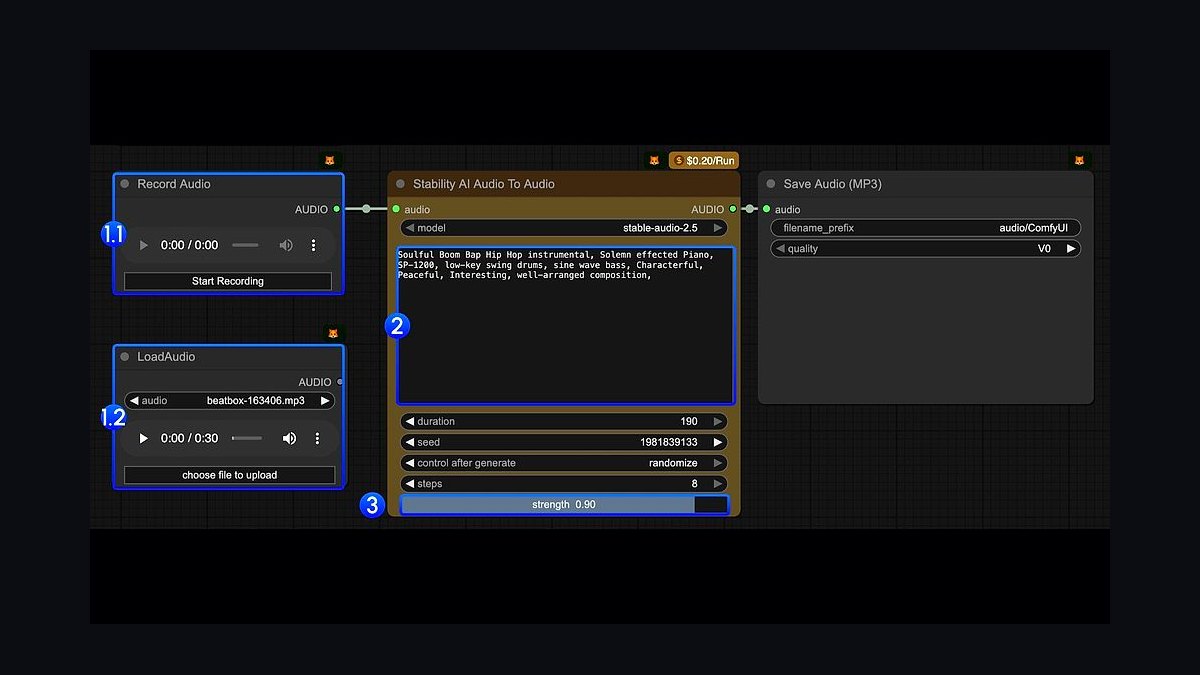
Task: Collapse the Stability AI Audio To Audio node
Action: click(x=401, y=184)
